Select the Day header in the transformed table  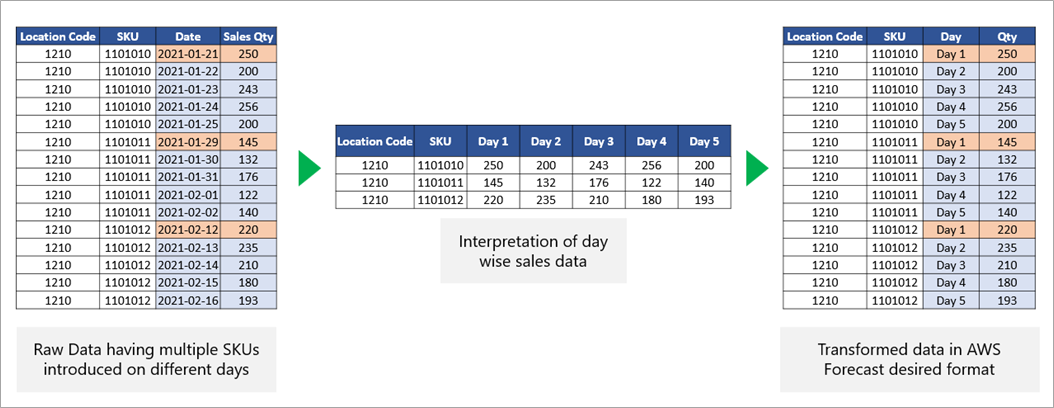952,37
